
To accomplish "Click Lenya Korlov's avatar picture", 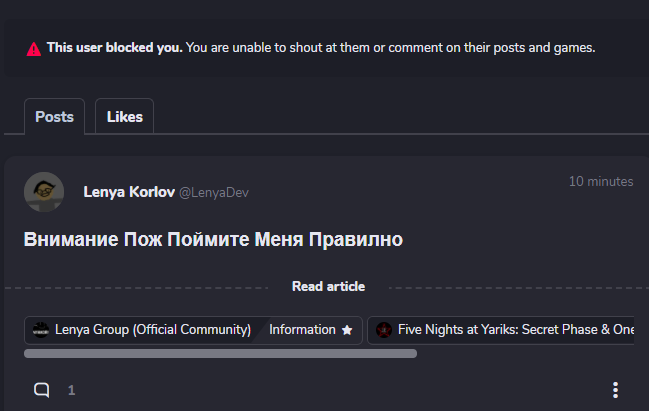I will [44, 192].
